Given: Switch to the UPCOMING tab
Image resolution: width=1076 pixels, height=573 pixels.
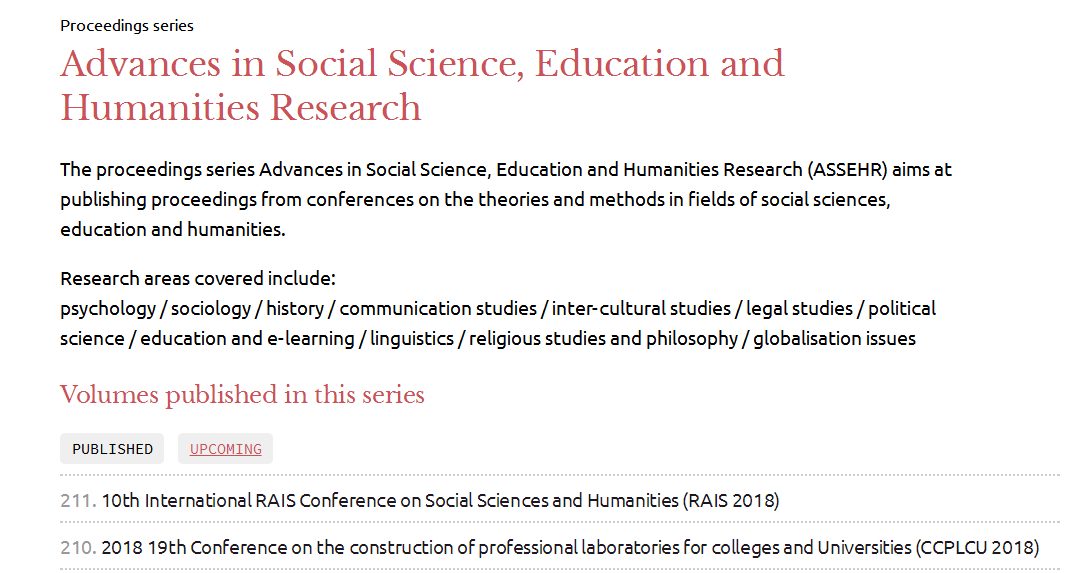Looking at the screenshot, I should click(226, 449).
